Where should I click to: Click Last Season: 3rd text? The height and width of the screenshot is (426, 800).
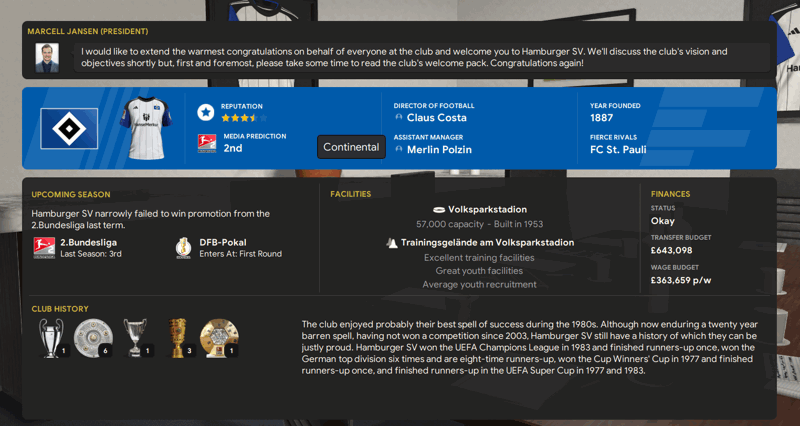coord(91,254)
